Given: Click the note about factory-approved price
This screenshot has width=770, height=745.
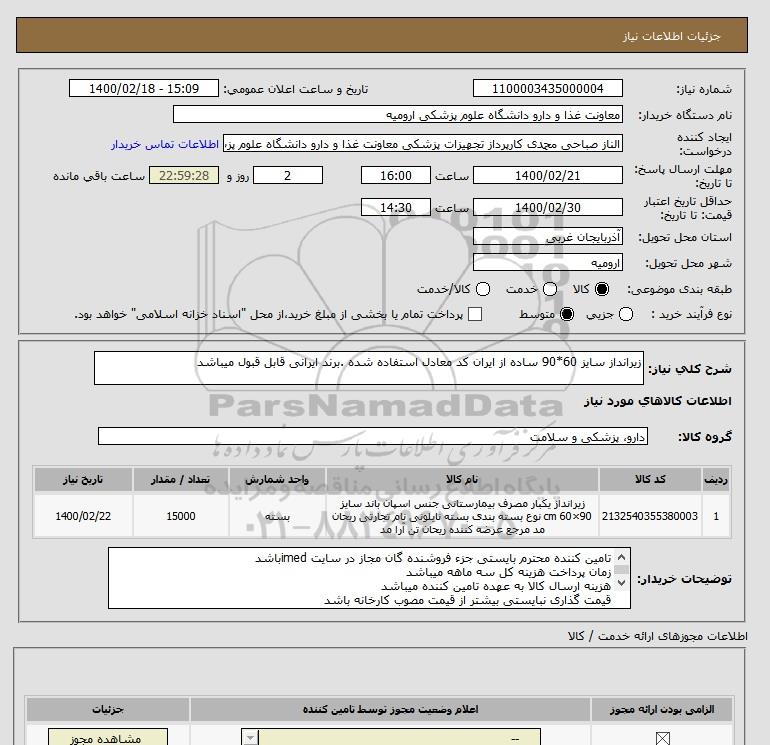Looking at the screenshot, I should click(x=468, y=600).
